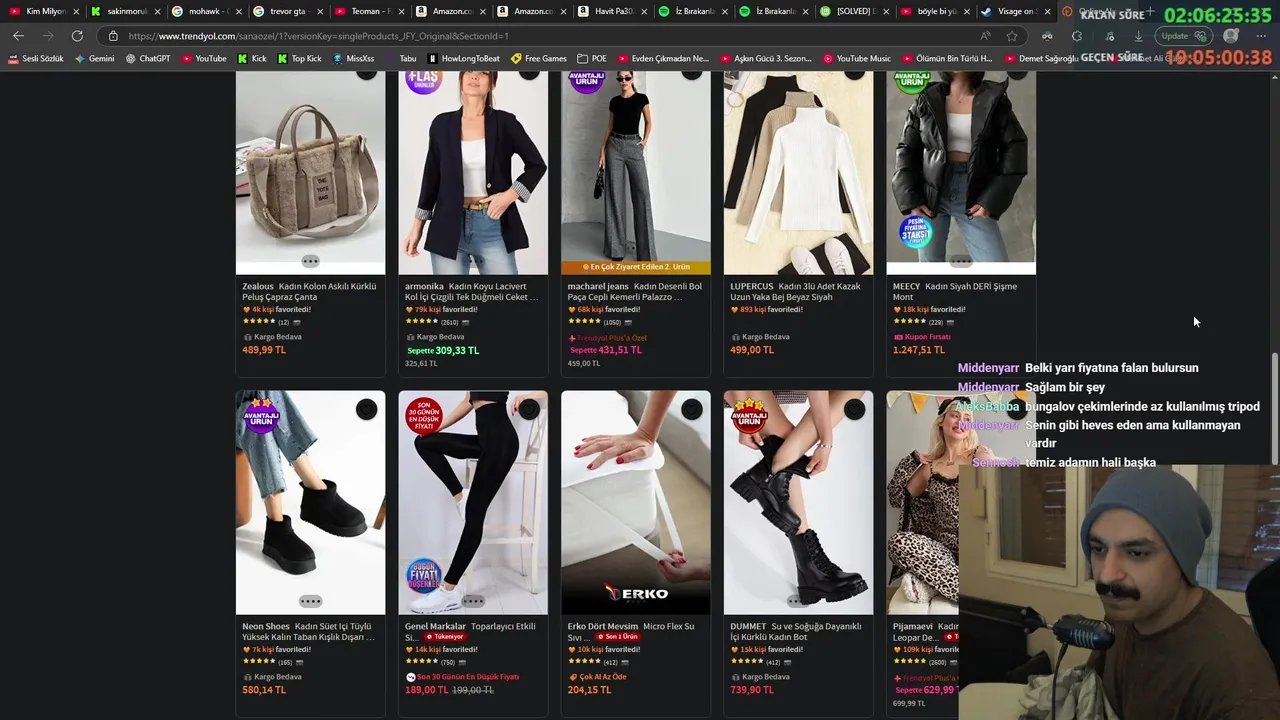Image resolution: width=1280 pixels, height=720 pixels.
Task: Open the YouTube Music bookmark
Action: (x=857, y=59)
